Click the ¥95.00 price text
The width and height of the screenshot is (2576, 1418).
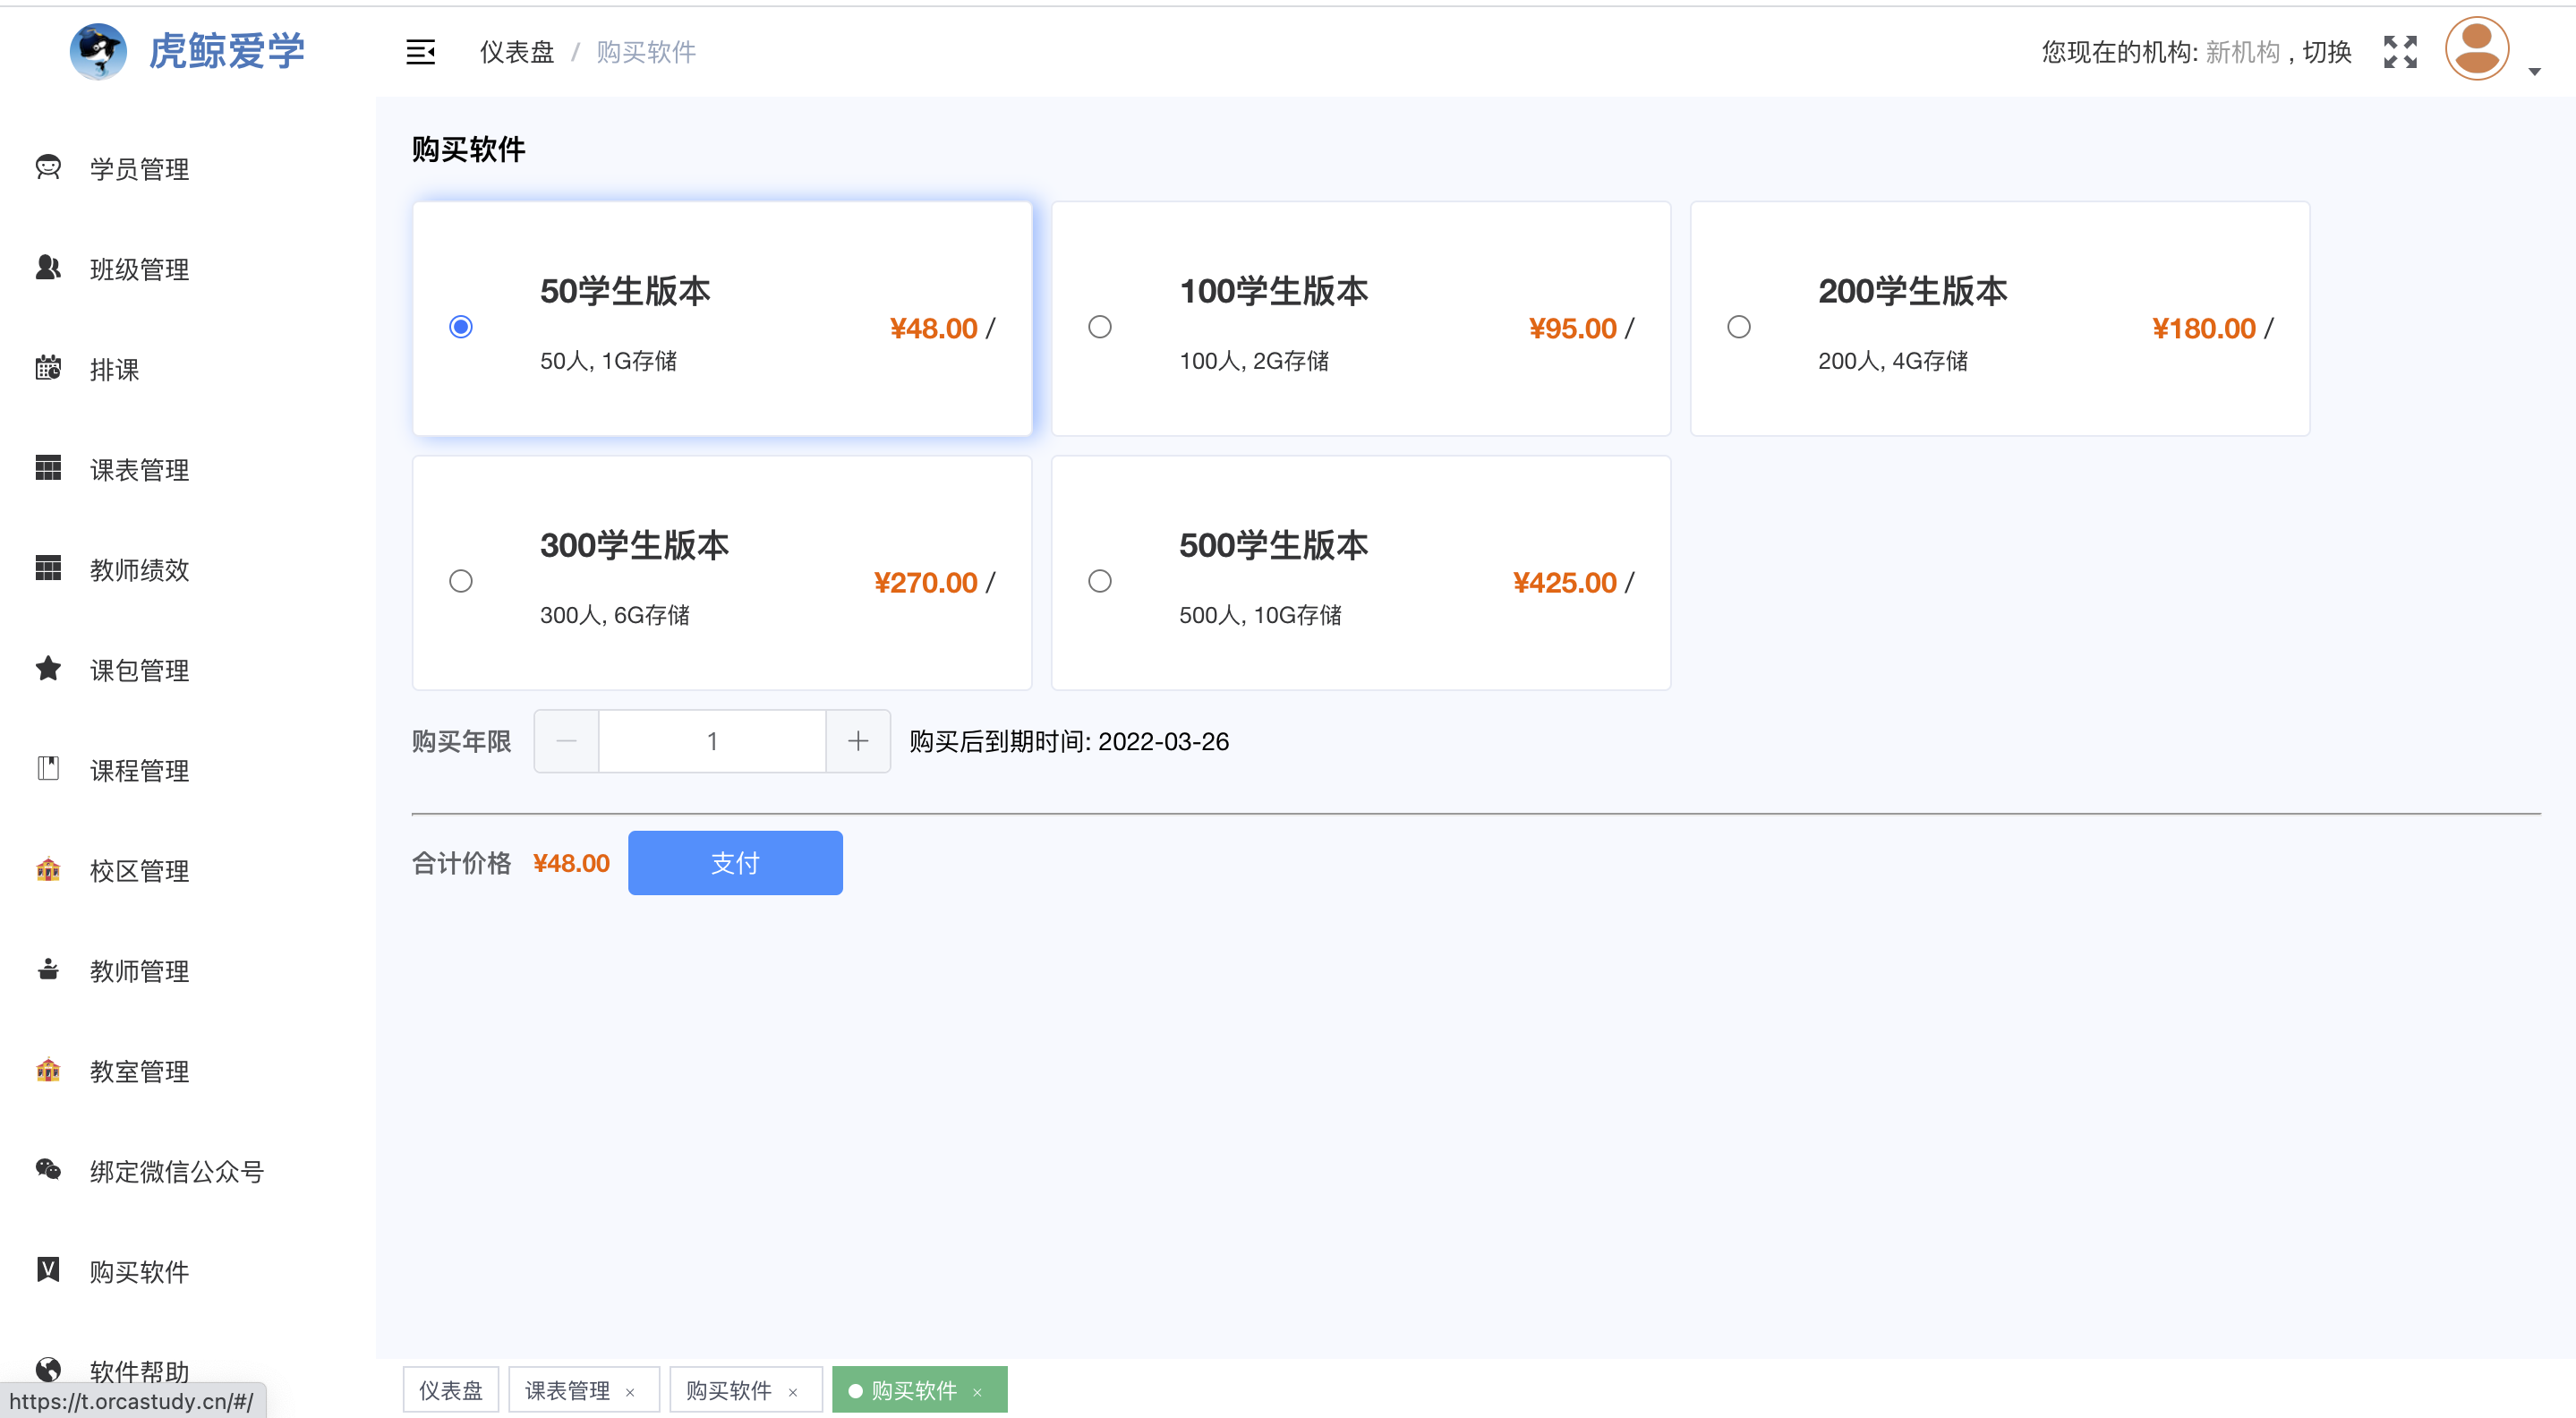[1572, 328]
